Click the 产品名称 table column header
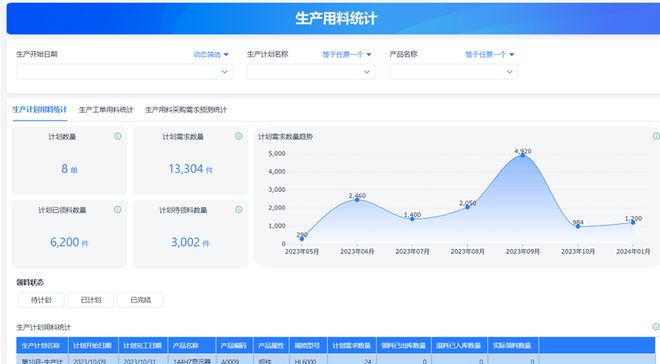 [x=192, y=345]
